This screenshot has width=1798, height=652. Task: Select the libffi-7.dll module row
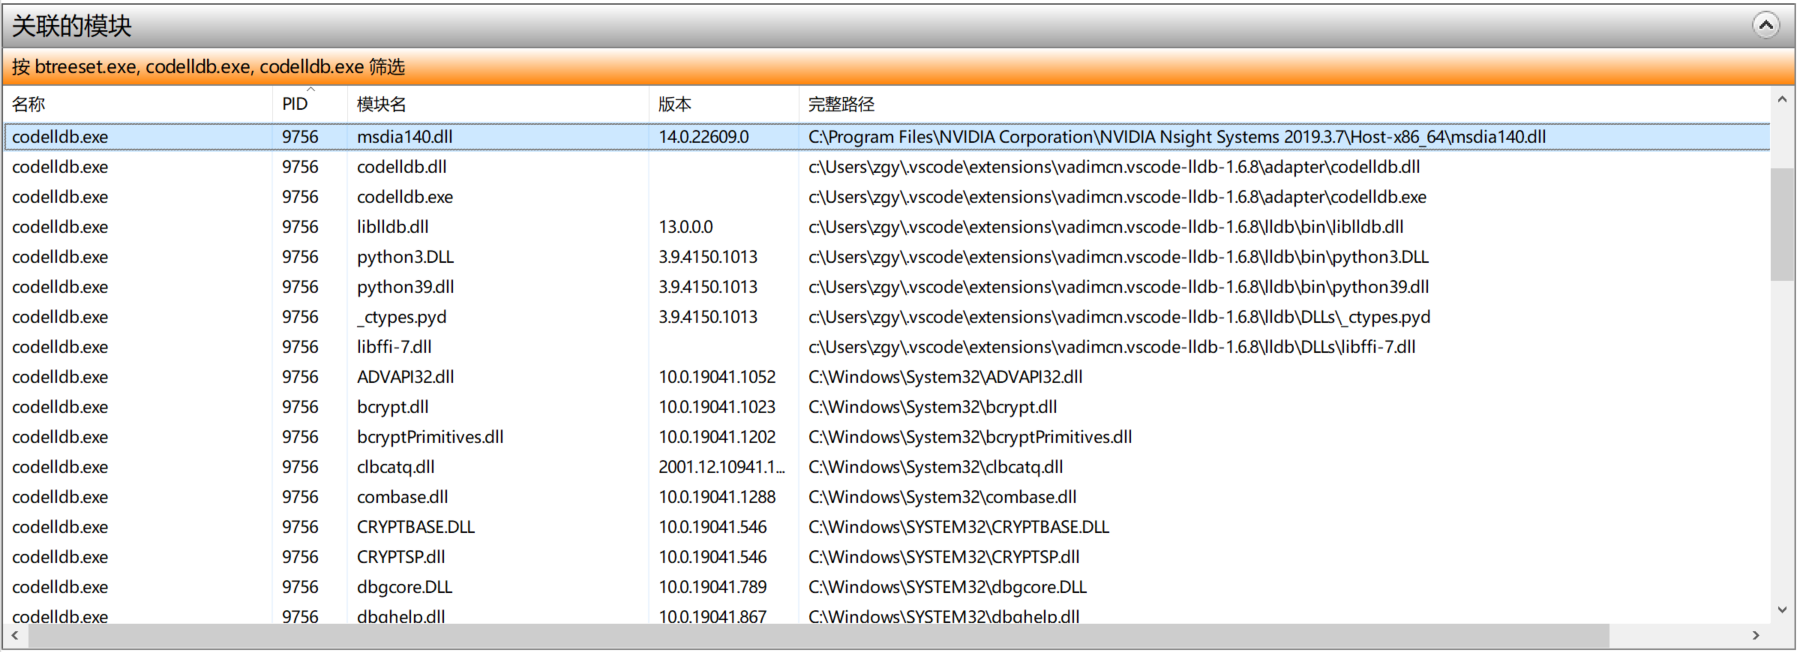point(887,347)
